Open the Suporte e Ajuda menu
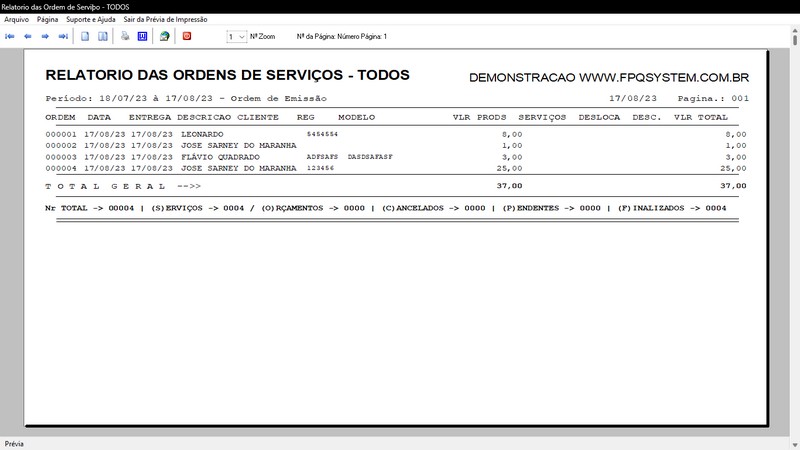This screenshot has width=800, height=450. click(91, 19)
